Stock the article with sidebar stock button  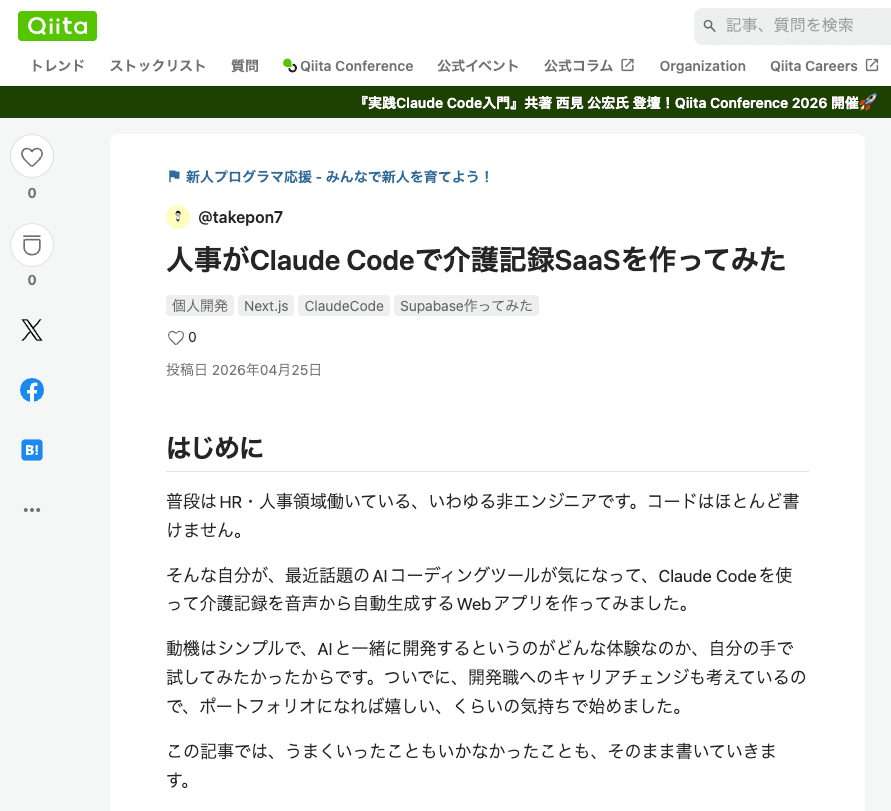[x=32, y=245]
